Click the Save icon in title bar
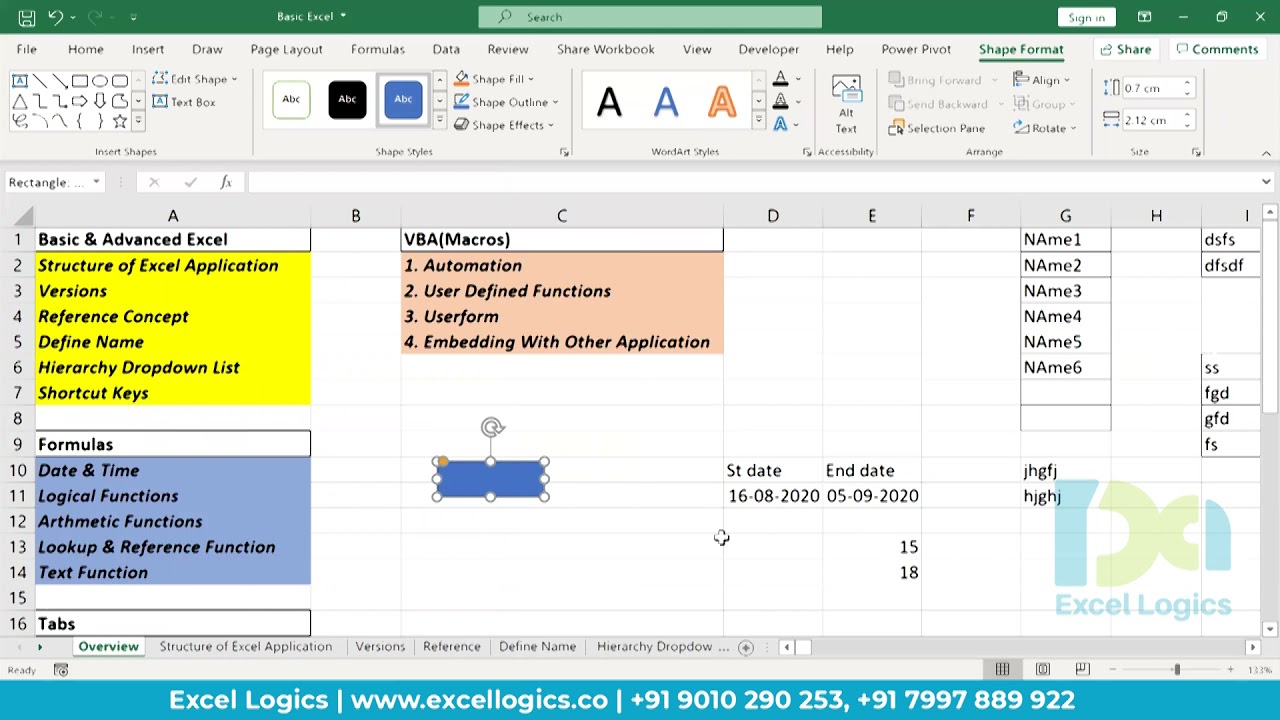Image resolution: width=1280 pixels, height=720 pixels. (x=27, y=17)
